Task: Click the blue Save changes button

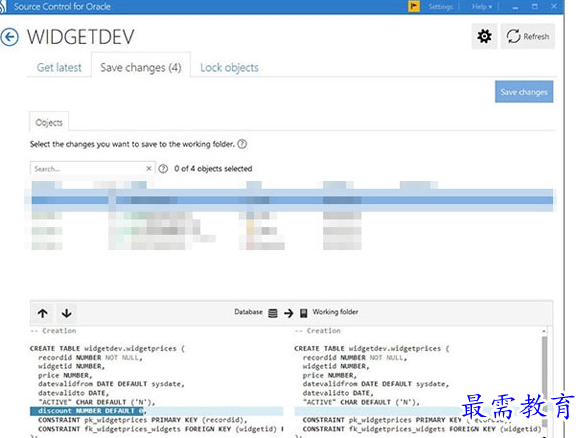Action: 524,92
